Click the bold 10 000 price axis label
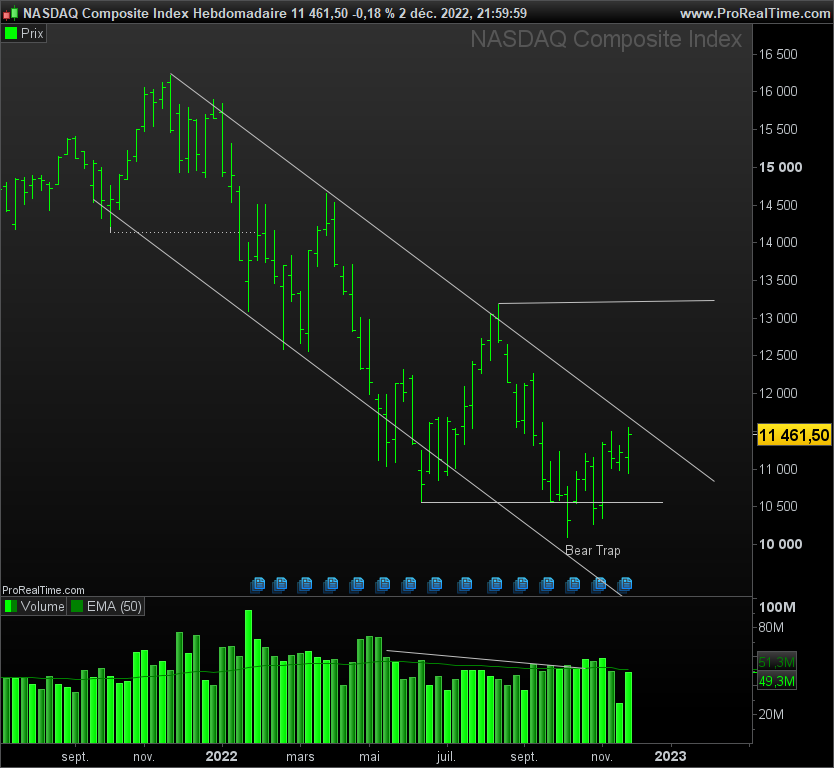The width and height of the screenshot is (834, 768). coord(780,544)
